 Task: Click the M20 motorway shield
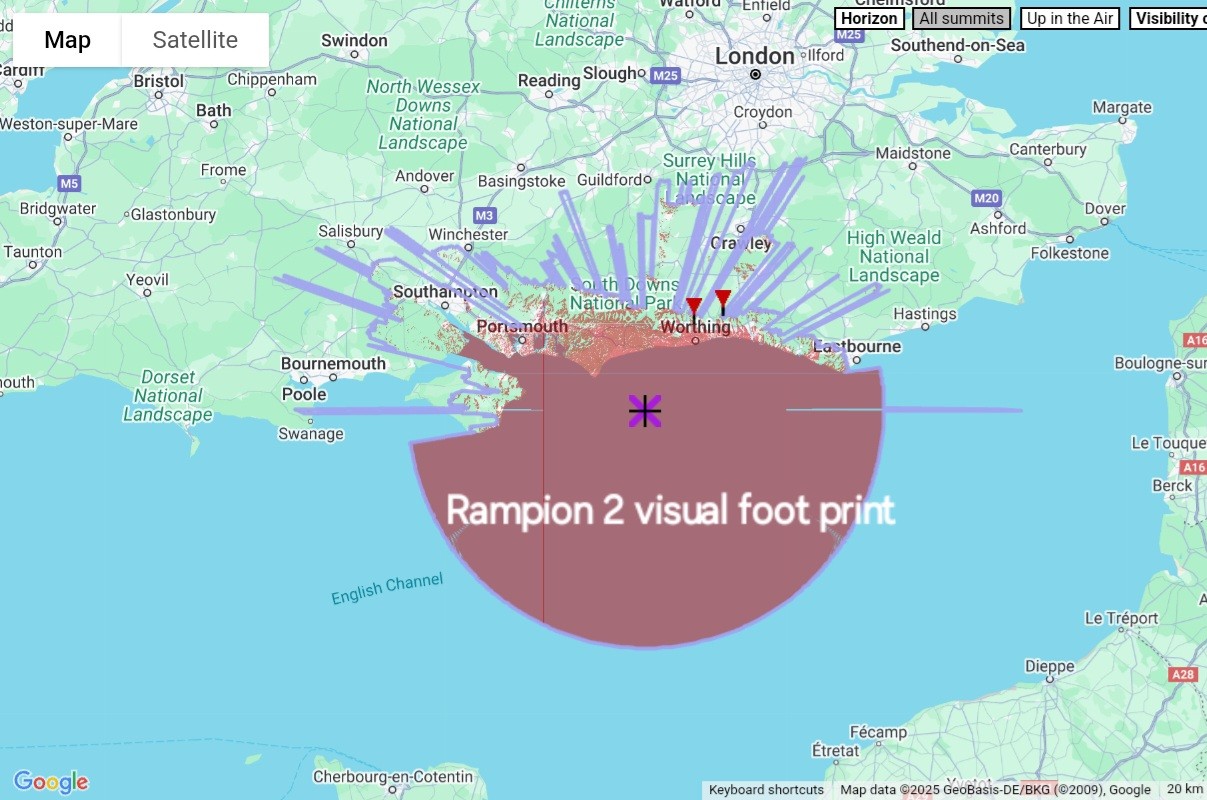click(986, 198)
